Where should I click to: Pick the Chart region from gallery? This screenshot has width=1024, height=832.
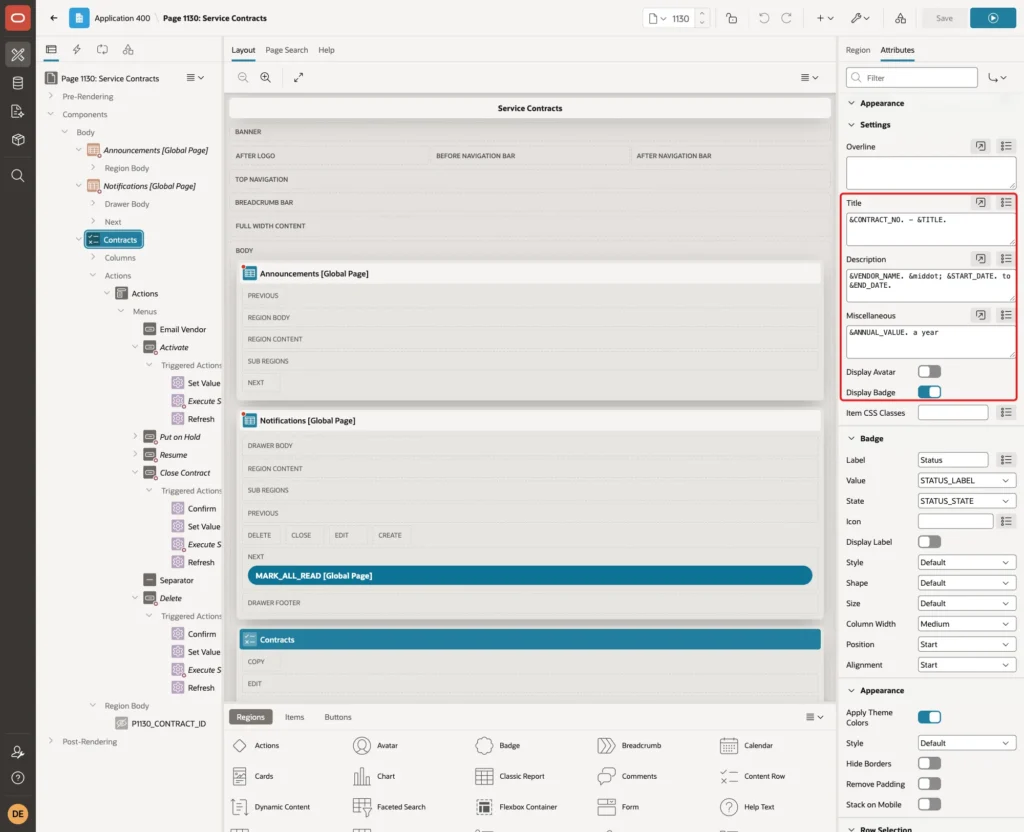click(374, 776)
